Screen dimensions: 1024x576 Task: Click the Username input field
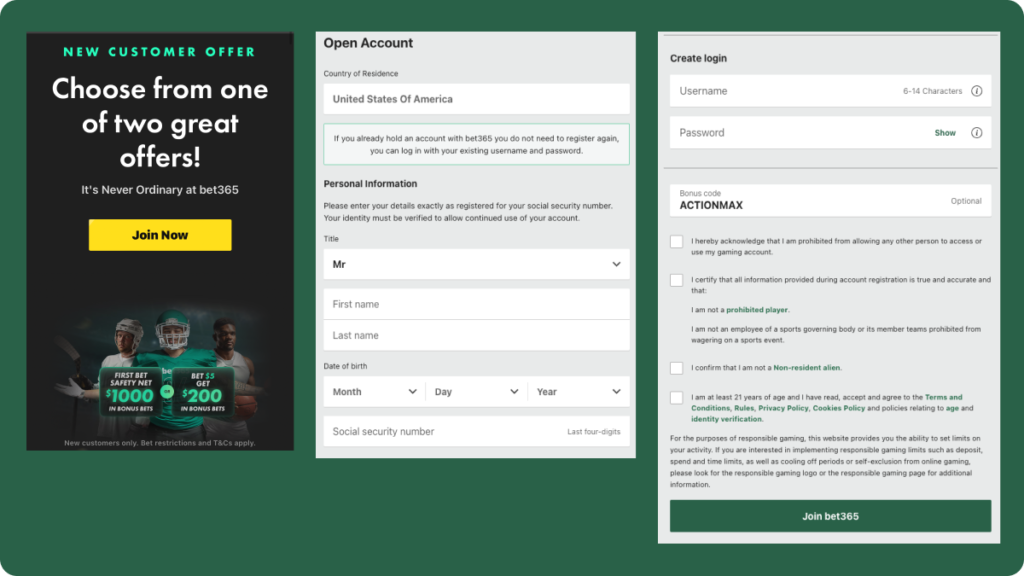pyautogui.click(x=830, y=91)
